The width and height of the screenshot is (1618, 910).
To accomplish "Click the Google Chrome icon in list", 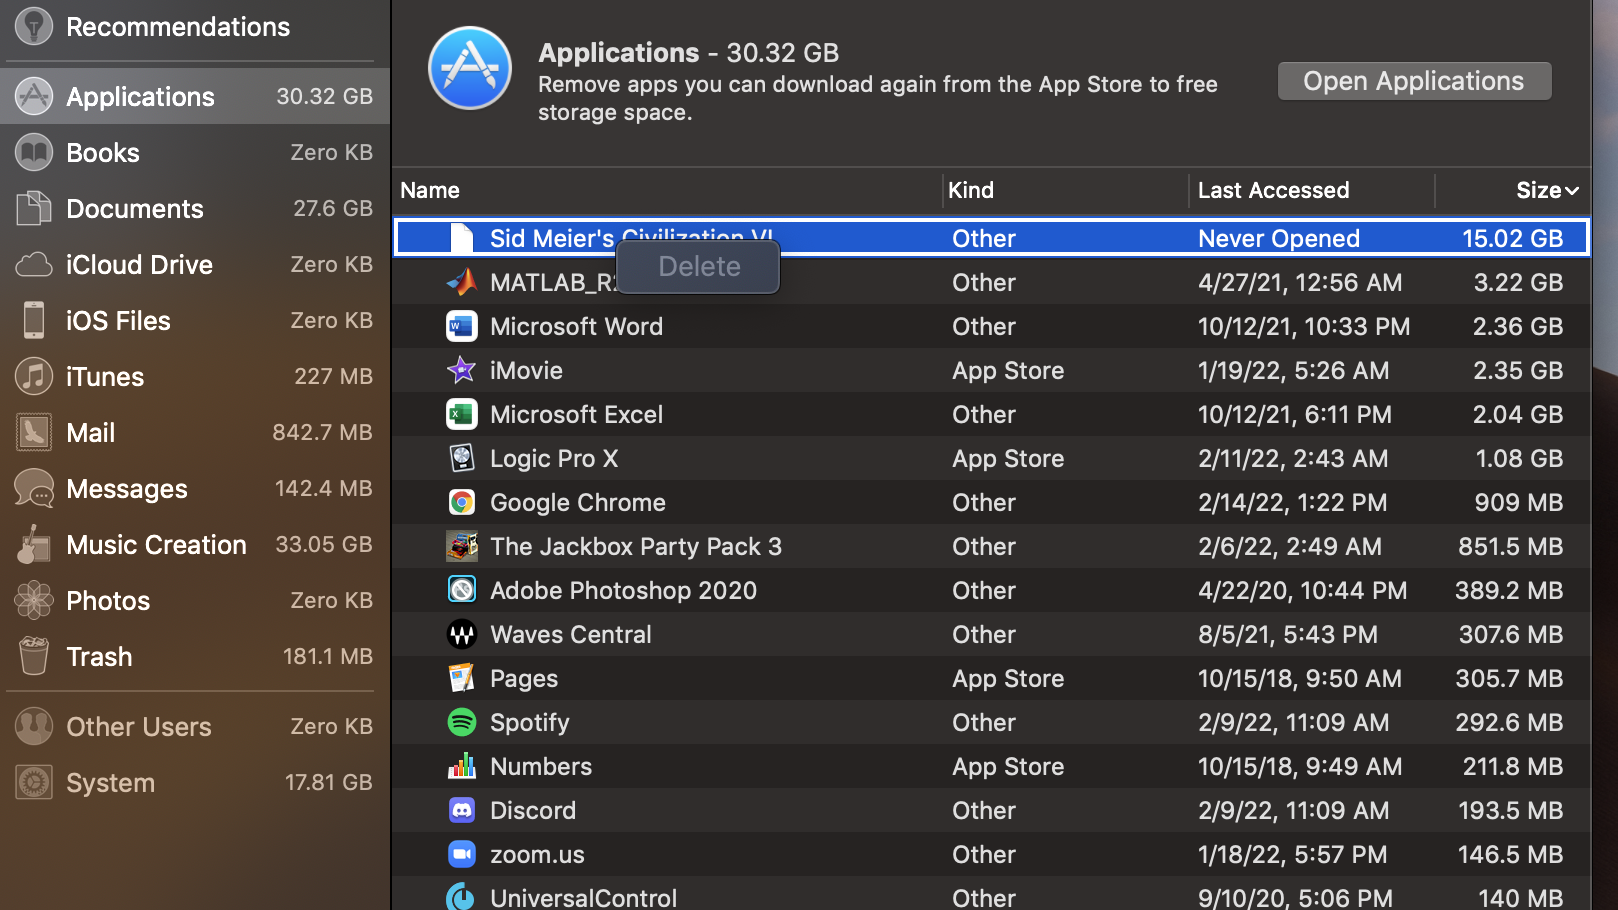I will click(461, 502).
